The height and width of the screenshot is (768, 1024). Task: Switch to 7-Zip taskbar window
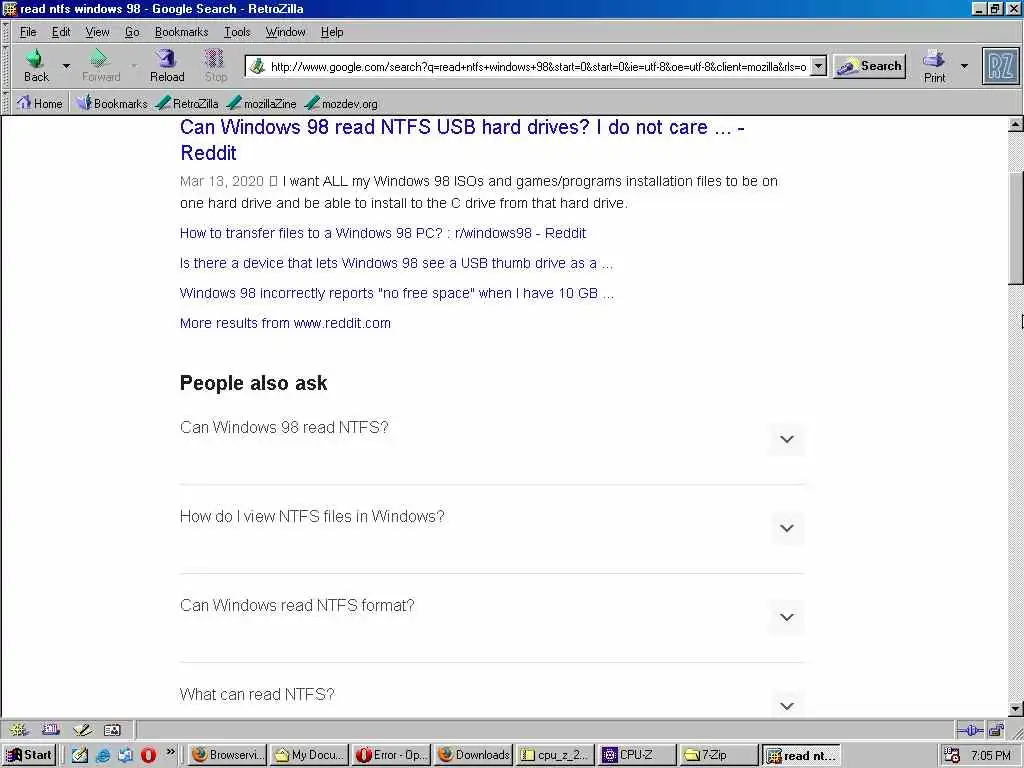pyautogui.click(x=718, y=756)
